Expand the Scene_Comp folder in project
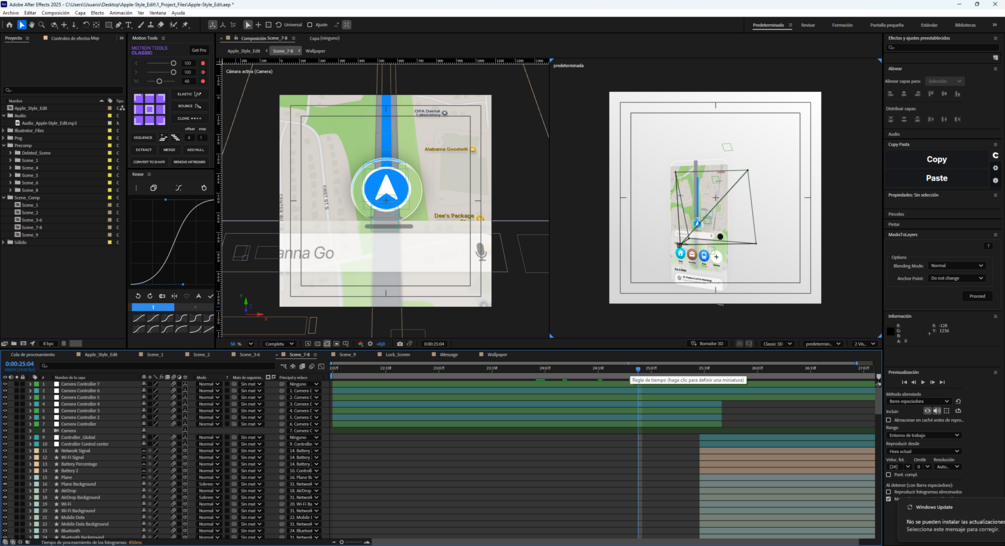This screenshot has width=1005, height=546. point(4,197)
